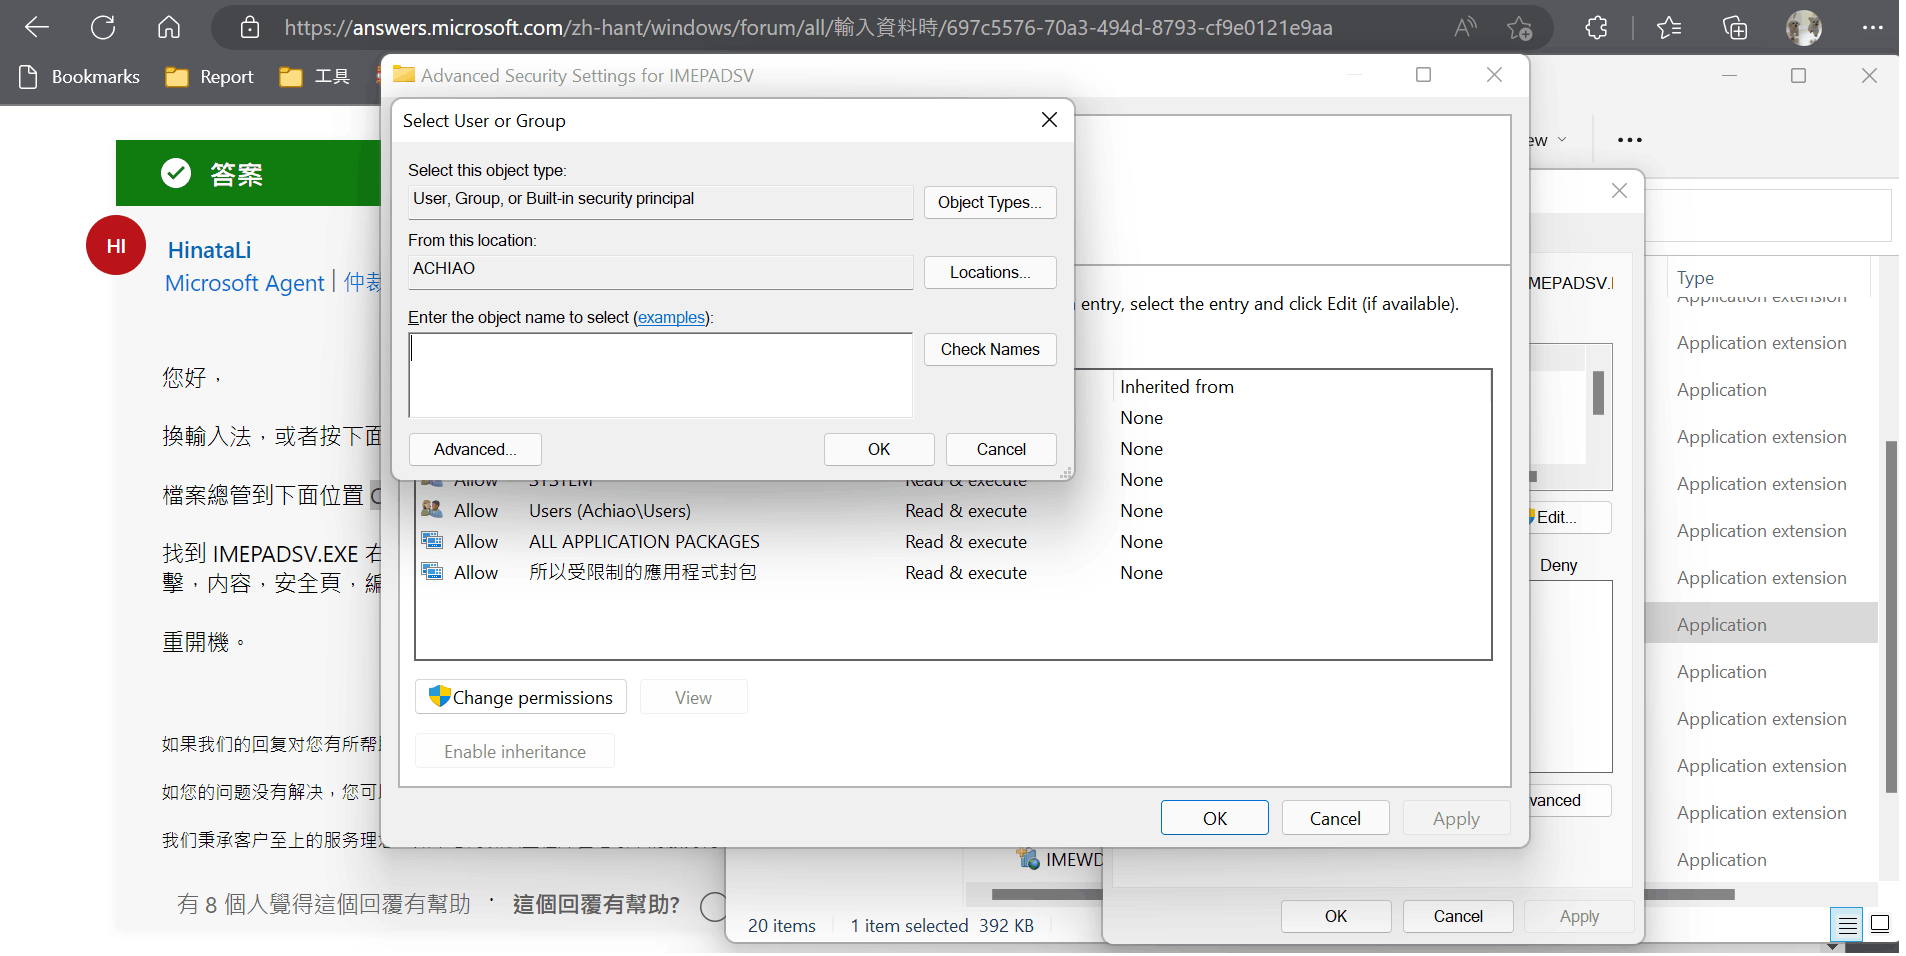1906x956 pixels.
Task: Click the HI user avatar circle
Action: click(x=116, y=246)
